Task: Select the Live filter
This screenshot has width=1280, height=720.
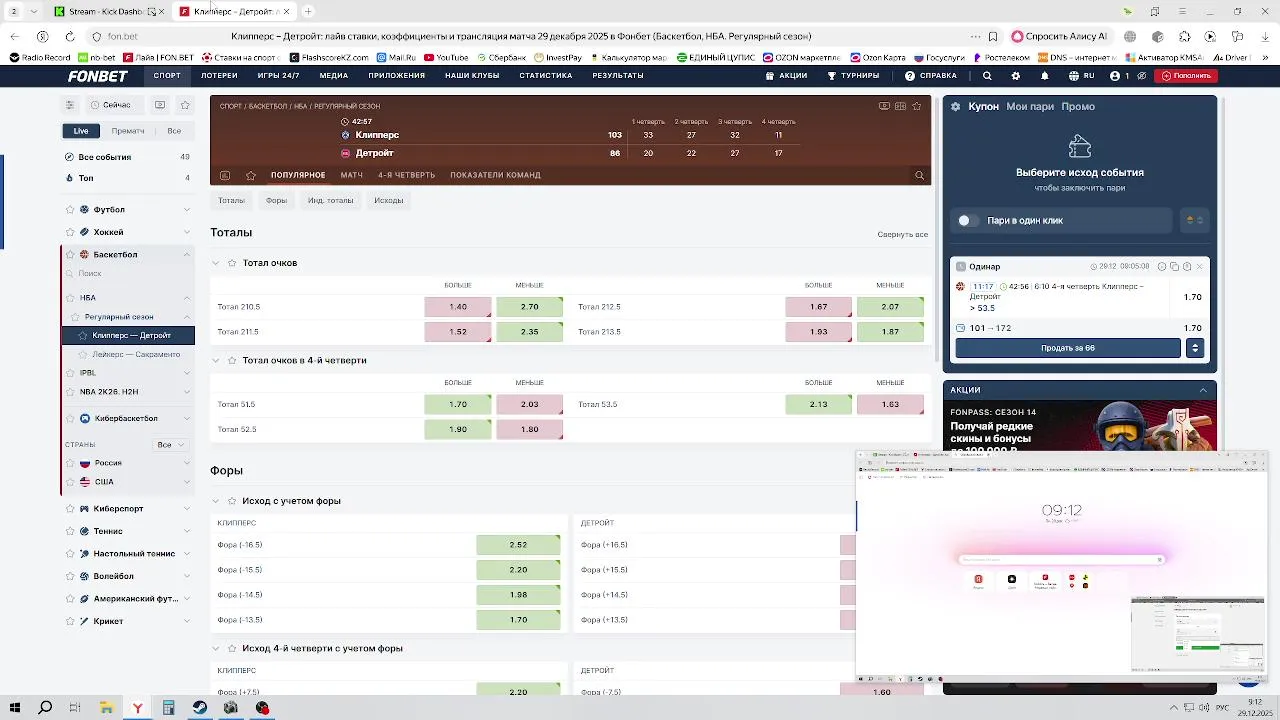Action: (81, 131)
